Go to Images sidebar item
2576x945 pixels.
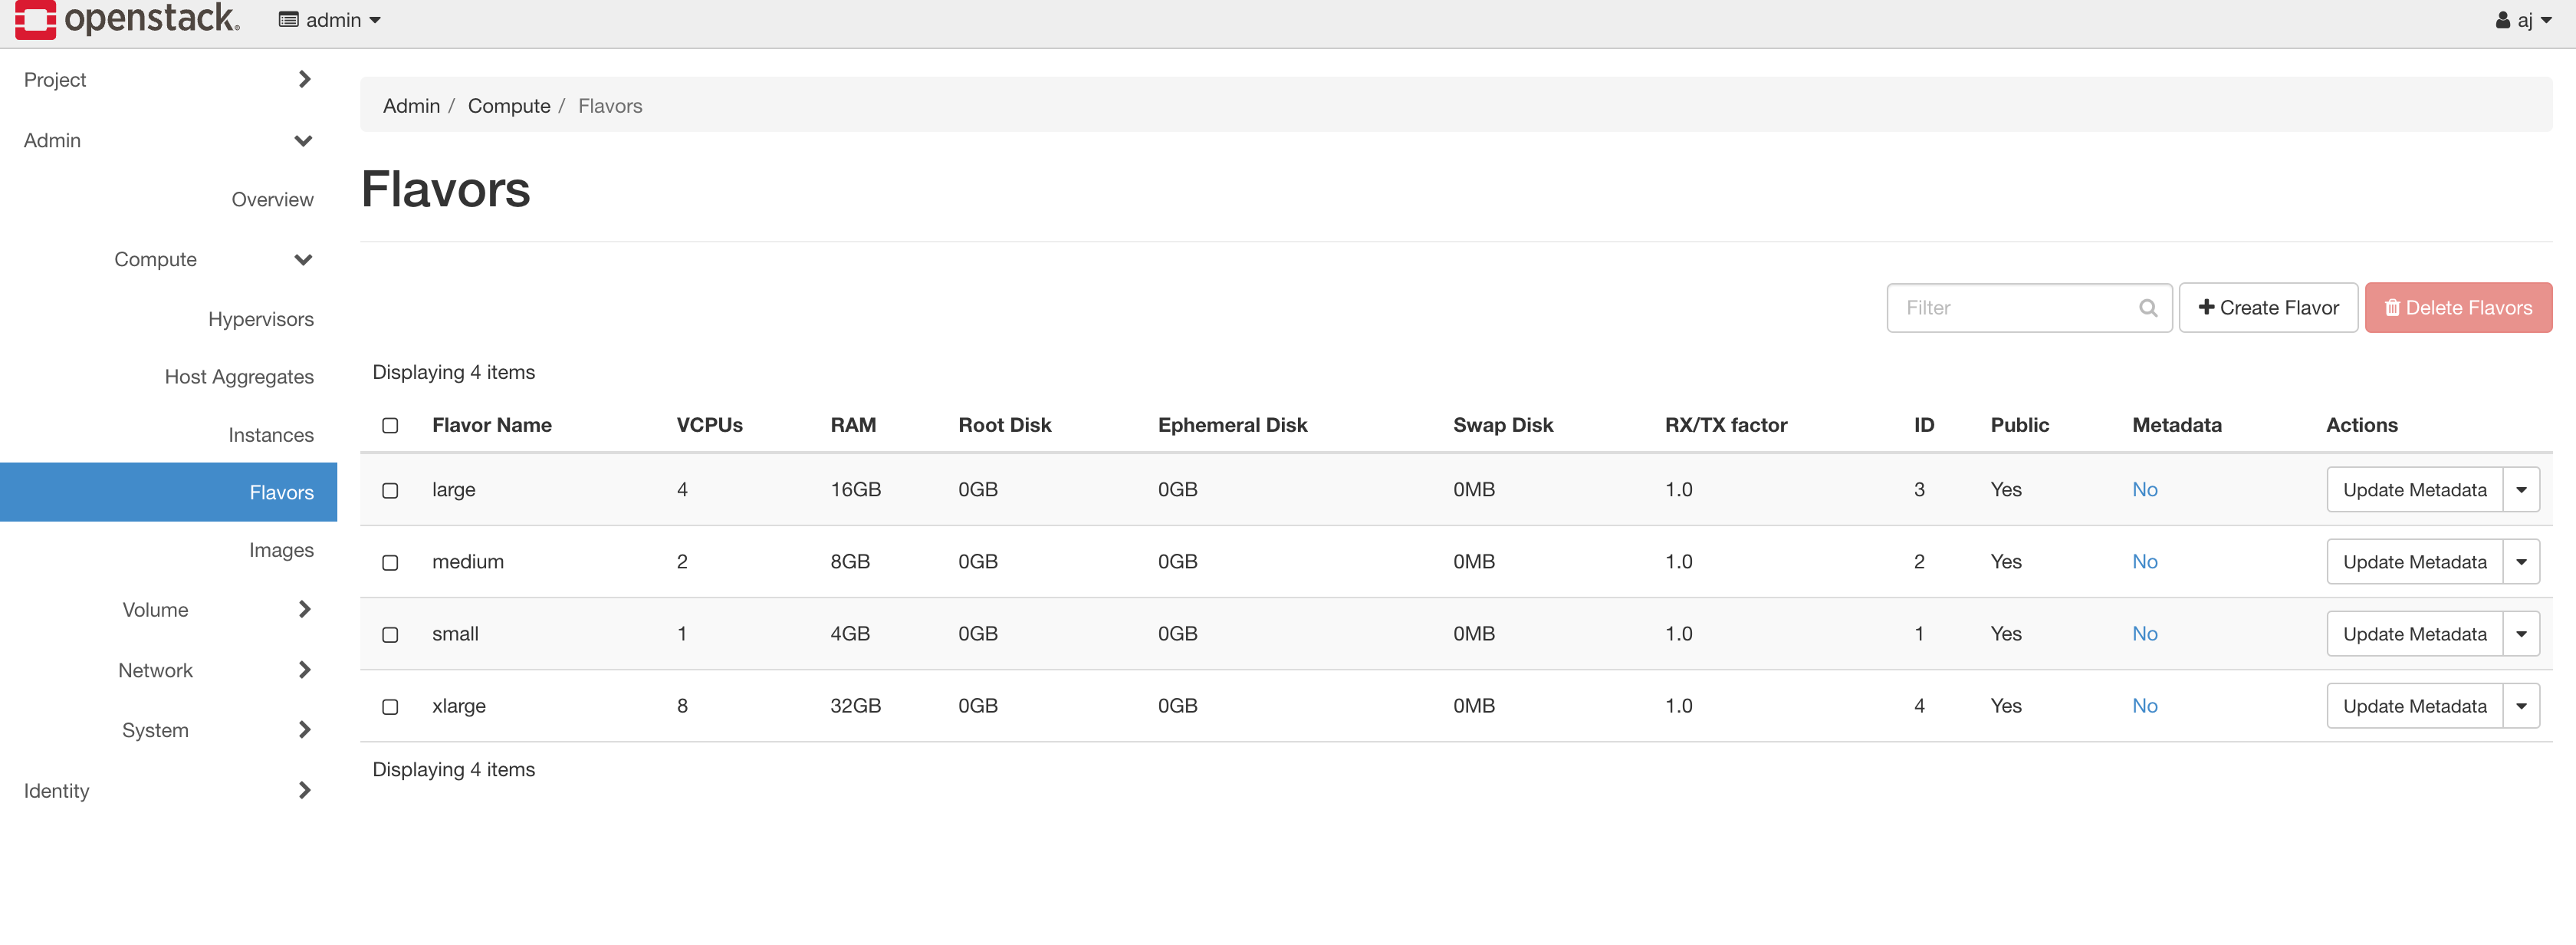[281, 550]
